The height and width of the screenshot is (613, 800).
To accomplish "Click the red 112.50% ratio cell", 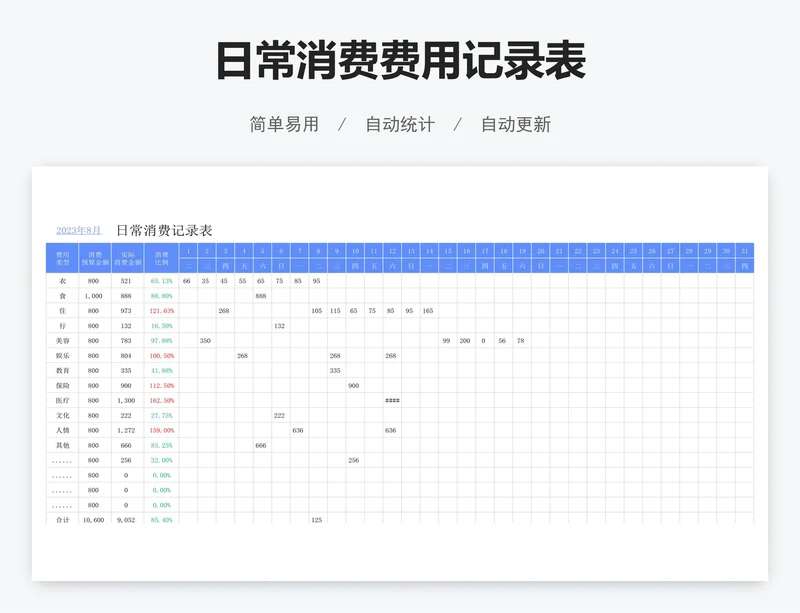I will (x=162, y=385).
